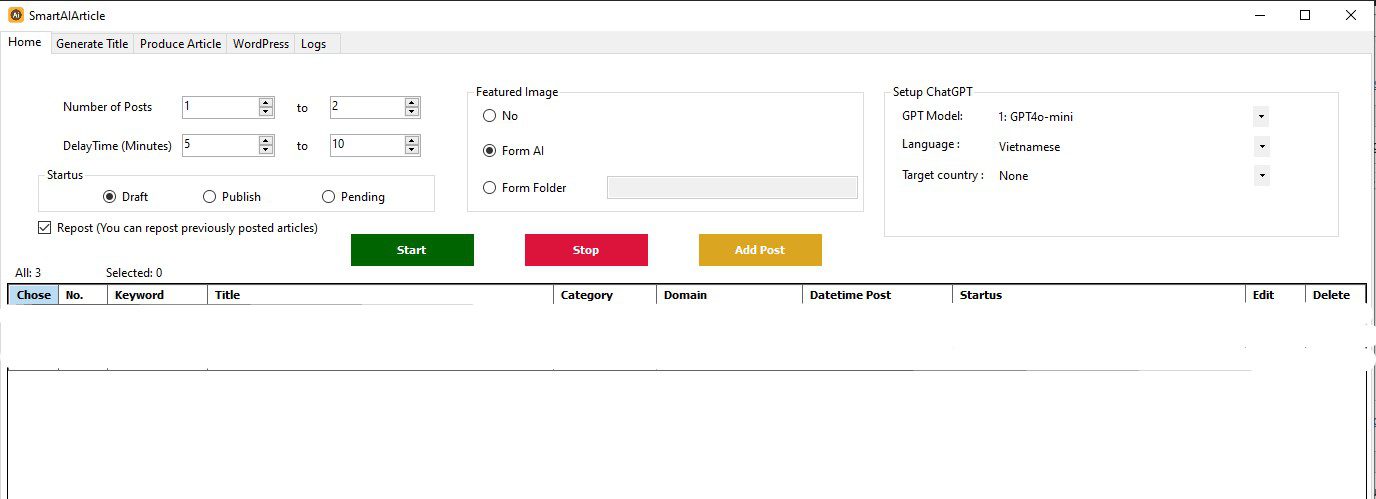Decrease the Number of Posts maximum value

point(412,112)
